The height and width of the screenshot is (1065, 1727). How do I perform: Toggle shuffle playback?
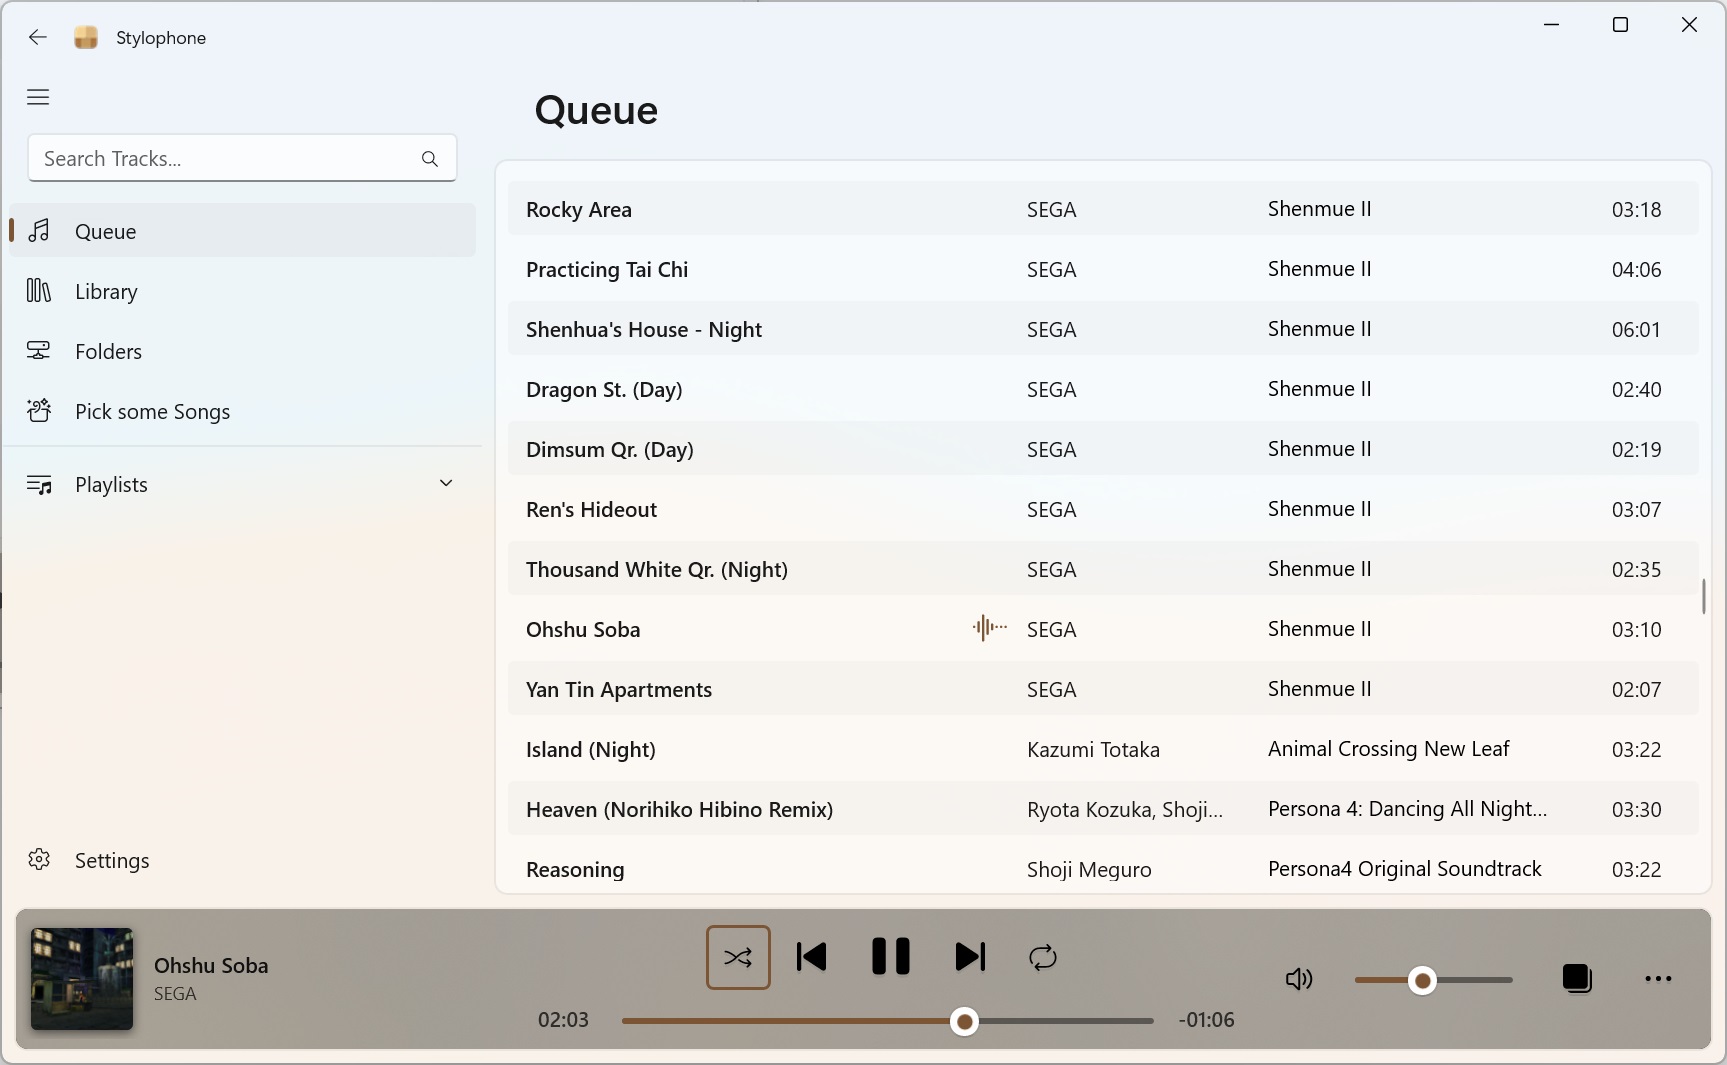738,957
